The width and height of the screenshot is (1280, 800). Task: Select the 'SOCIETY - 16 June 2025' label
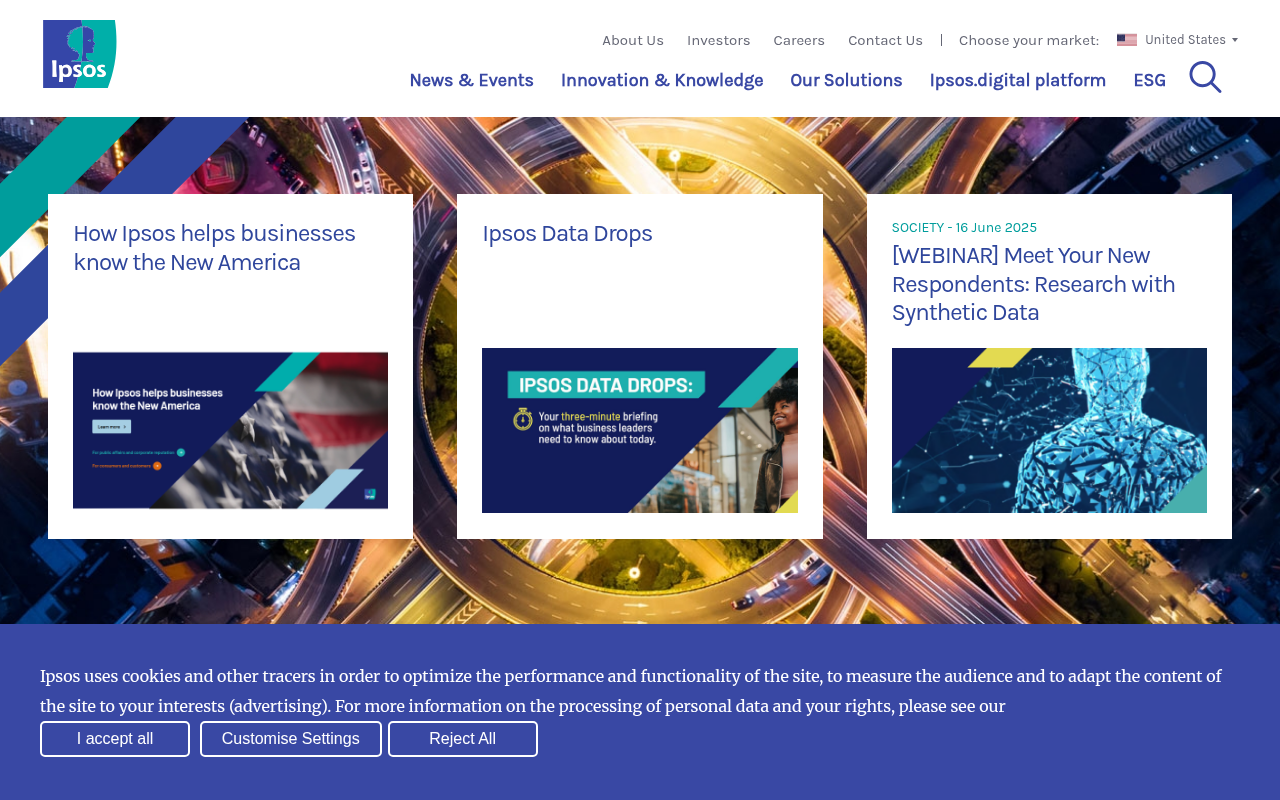964,227
